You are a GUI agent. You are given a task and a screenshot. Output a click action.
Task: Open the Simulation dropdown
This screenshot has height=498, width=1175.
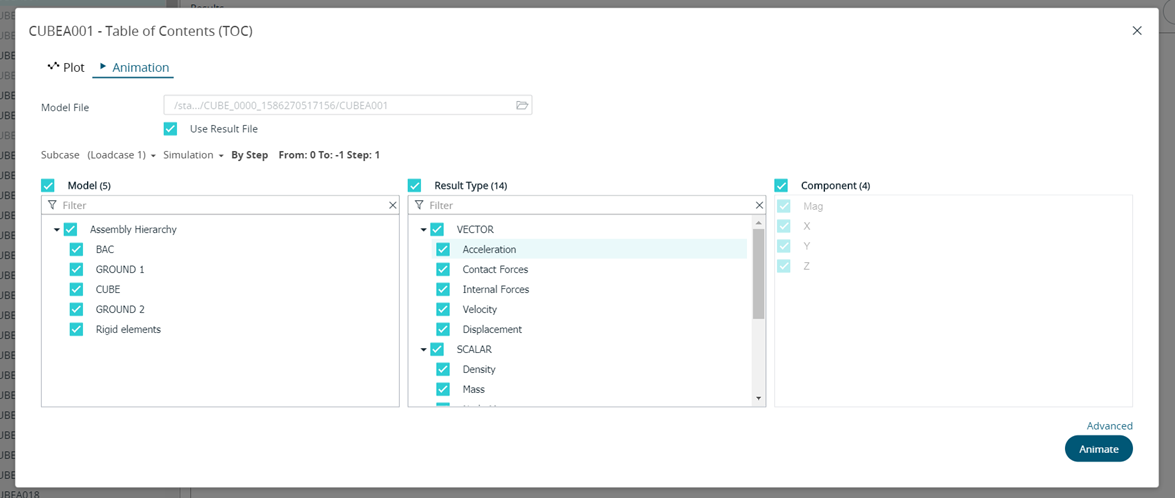[x=193, y=155]
